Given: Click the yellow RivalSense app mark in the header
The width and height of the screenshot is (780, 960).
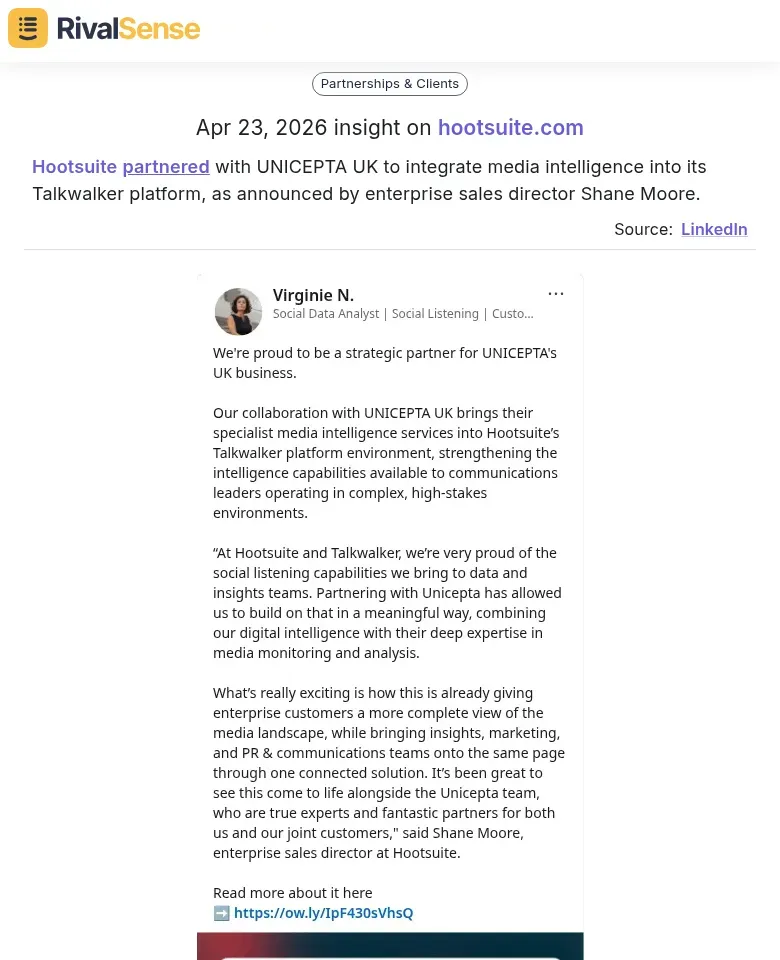Looking at the screenshot, I should click(x=27, y=27).
